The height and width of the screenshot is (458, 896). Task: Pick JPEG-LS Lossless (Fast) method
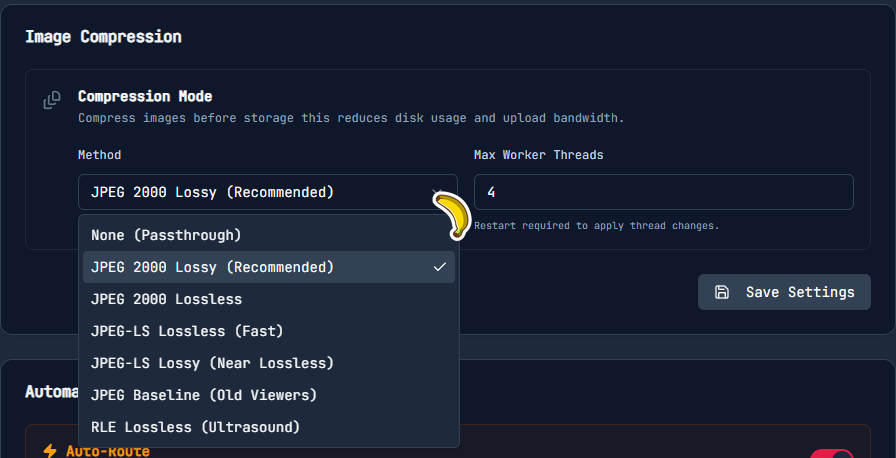coord(187,331)
